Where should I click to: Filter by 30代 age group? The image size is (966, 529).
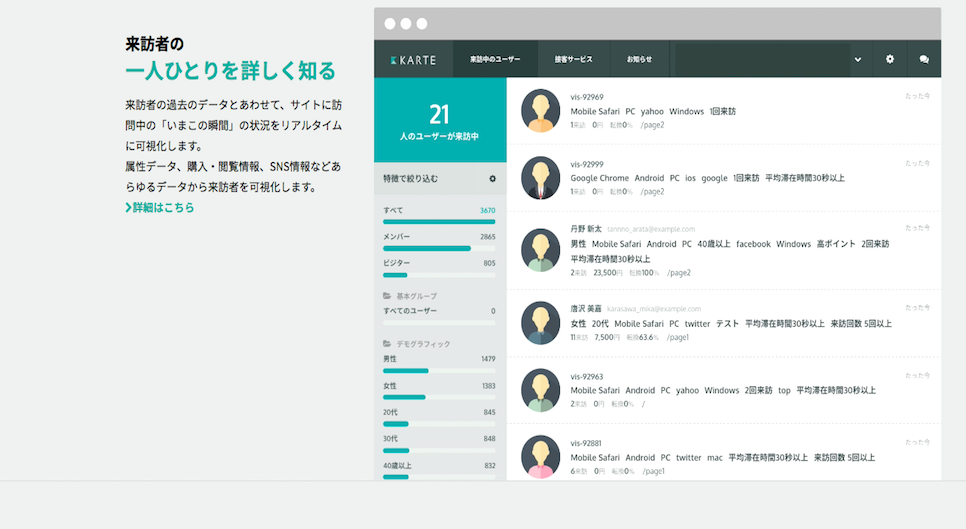(x=439, y=443)
